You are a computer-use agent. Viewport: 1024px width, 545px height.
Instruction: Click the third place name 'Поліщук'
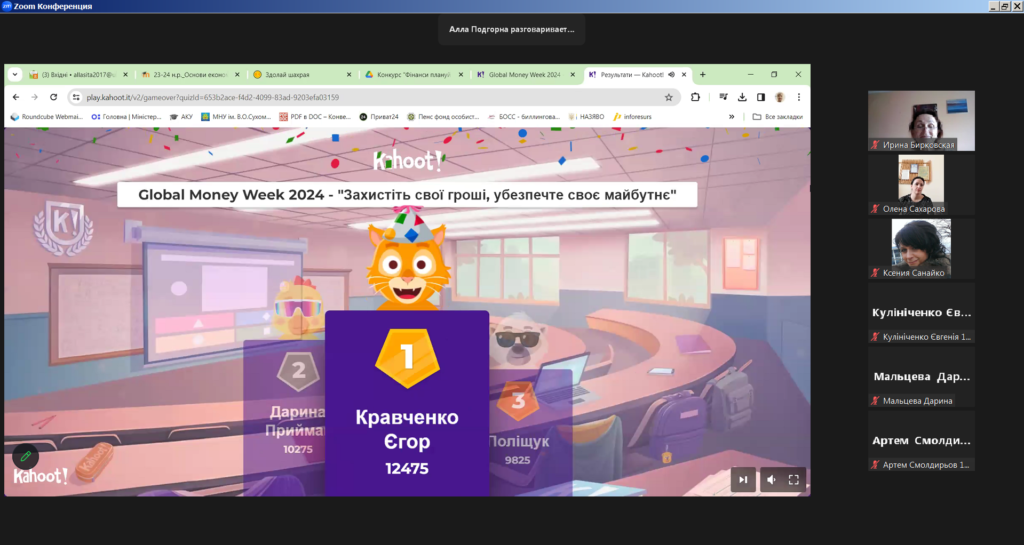[x=519, y=441]
